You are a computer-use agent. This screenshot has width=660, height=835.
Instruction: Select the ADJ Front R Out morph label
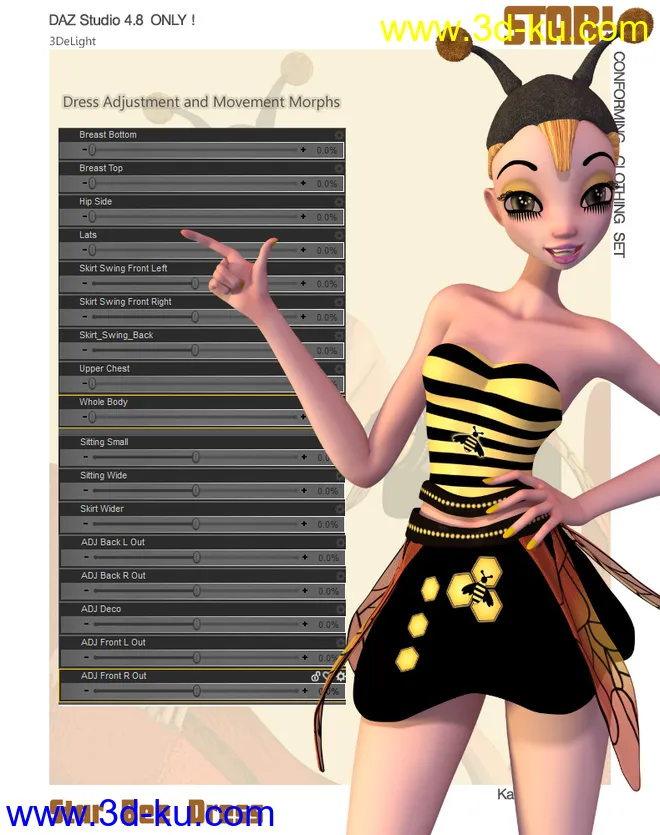point(113,676)
